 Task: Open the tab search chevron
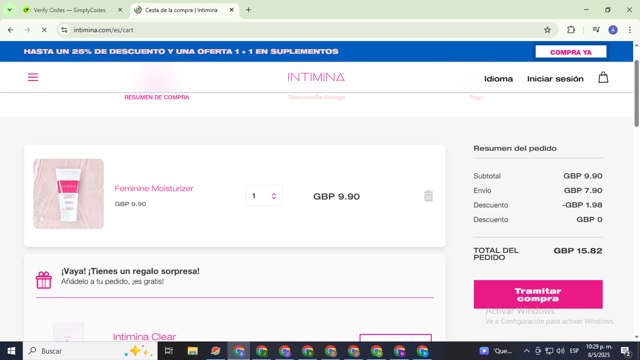coord(9,10)
